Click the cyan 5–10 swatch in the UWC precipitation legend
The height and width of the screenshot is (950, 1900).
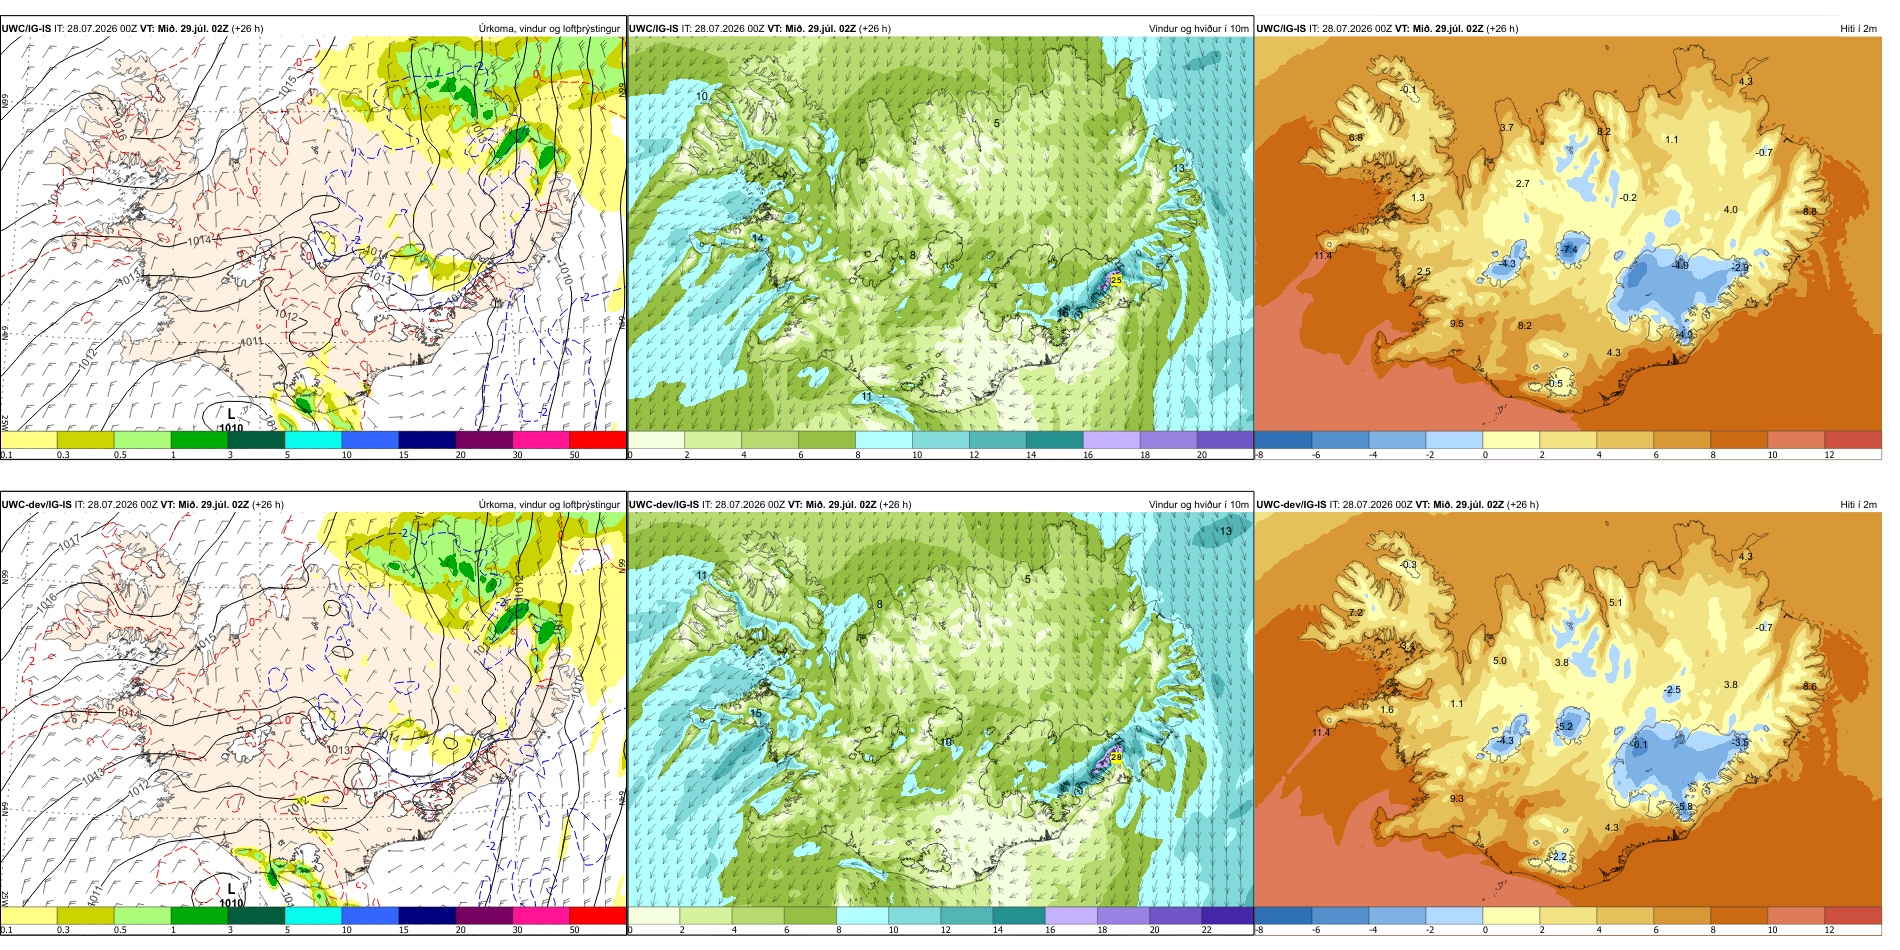(313, 439)
